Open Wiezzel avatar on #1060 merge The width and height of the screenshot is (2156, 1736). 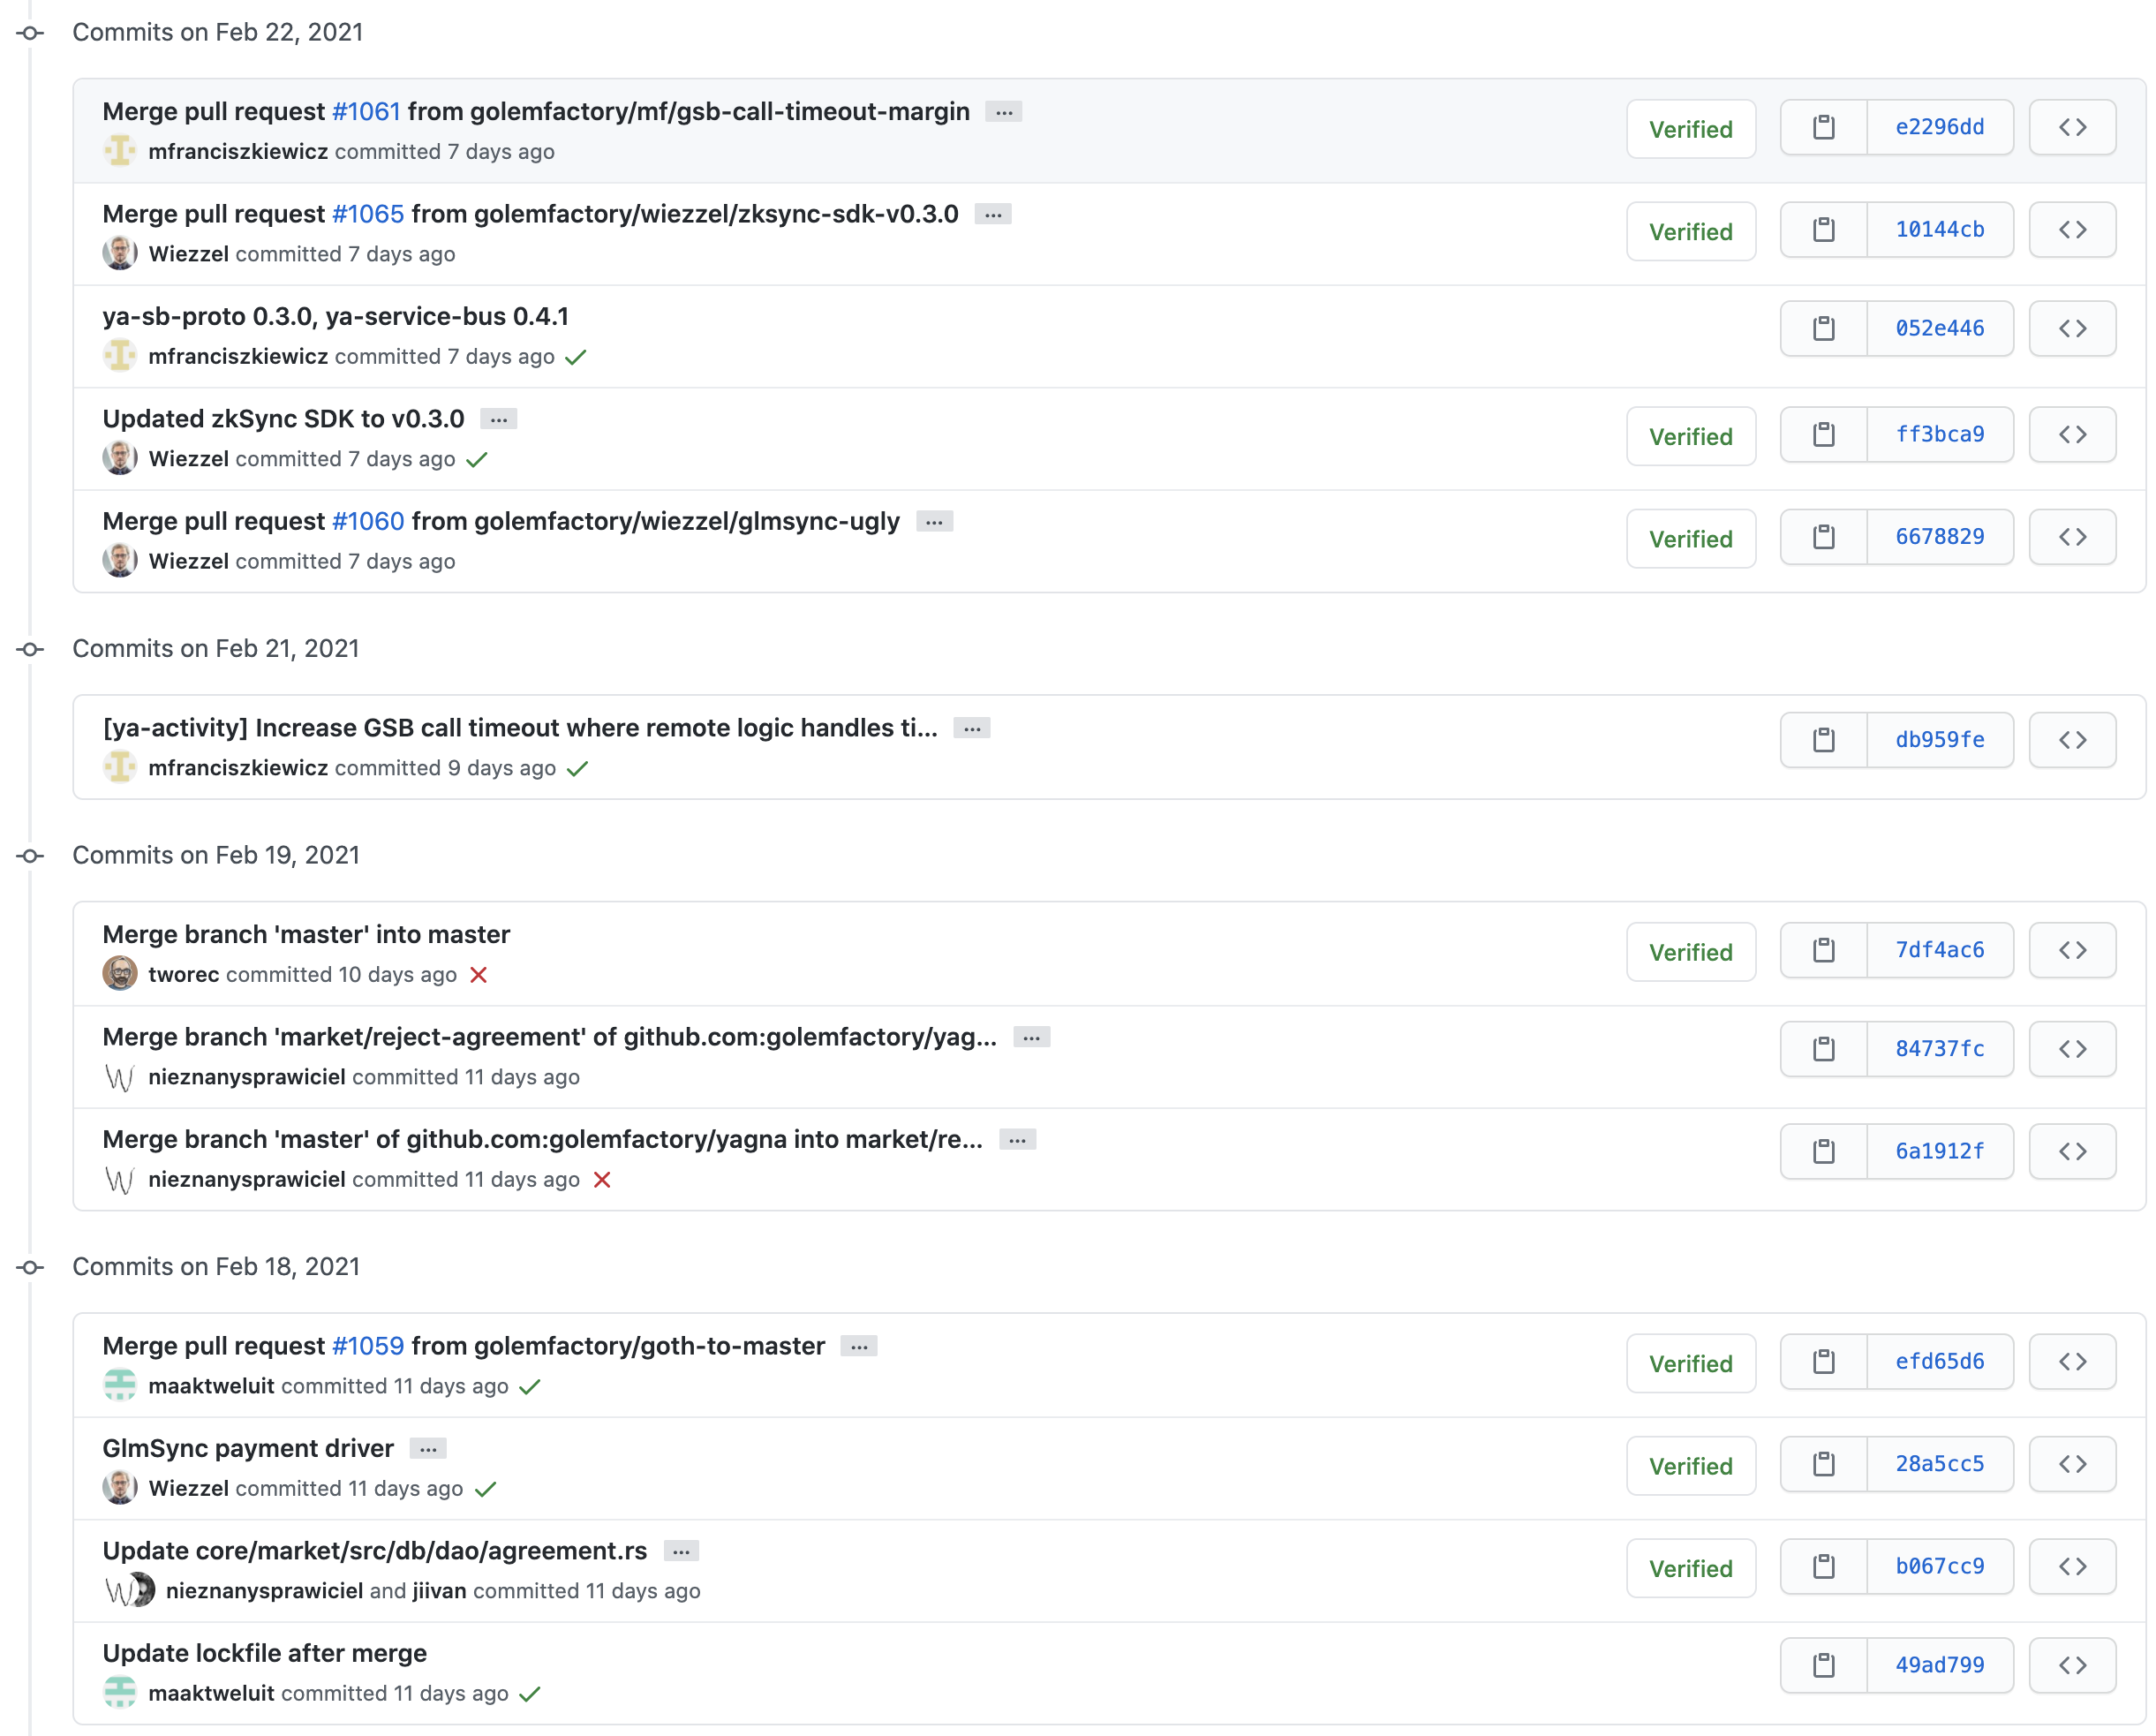[x=120, y=561]
